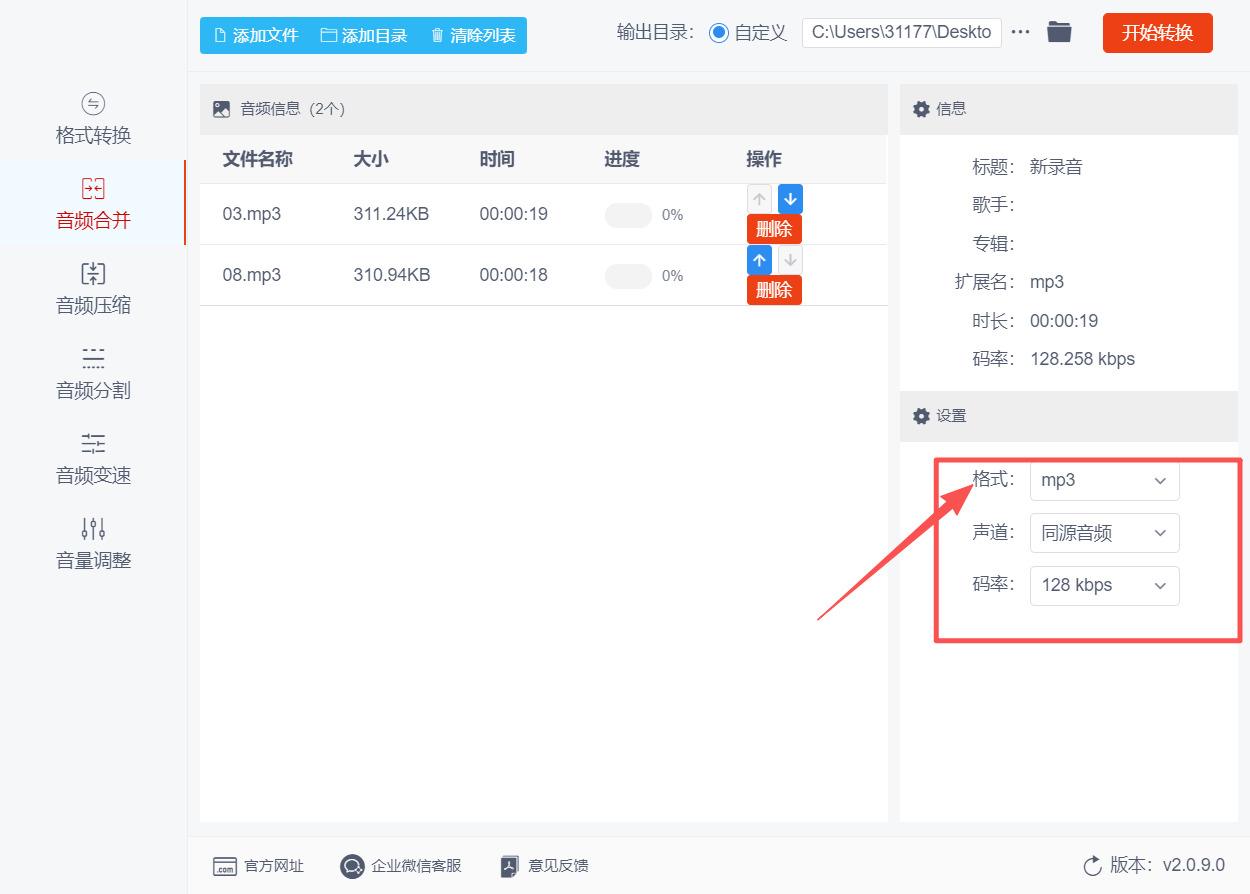Click the 311.24KB size cell
This screenshot has width=1250, height=894.
(391, 214)
